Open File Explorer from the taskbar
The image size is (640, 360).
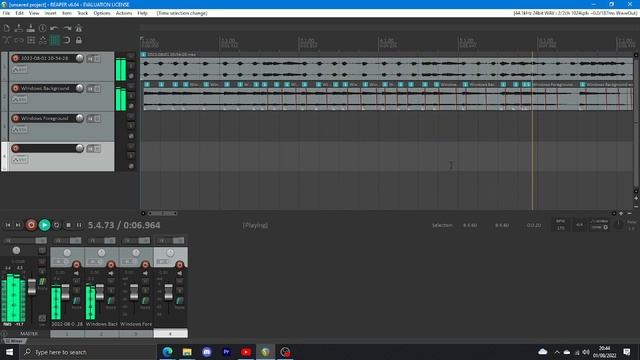click(x=187, y=352)
